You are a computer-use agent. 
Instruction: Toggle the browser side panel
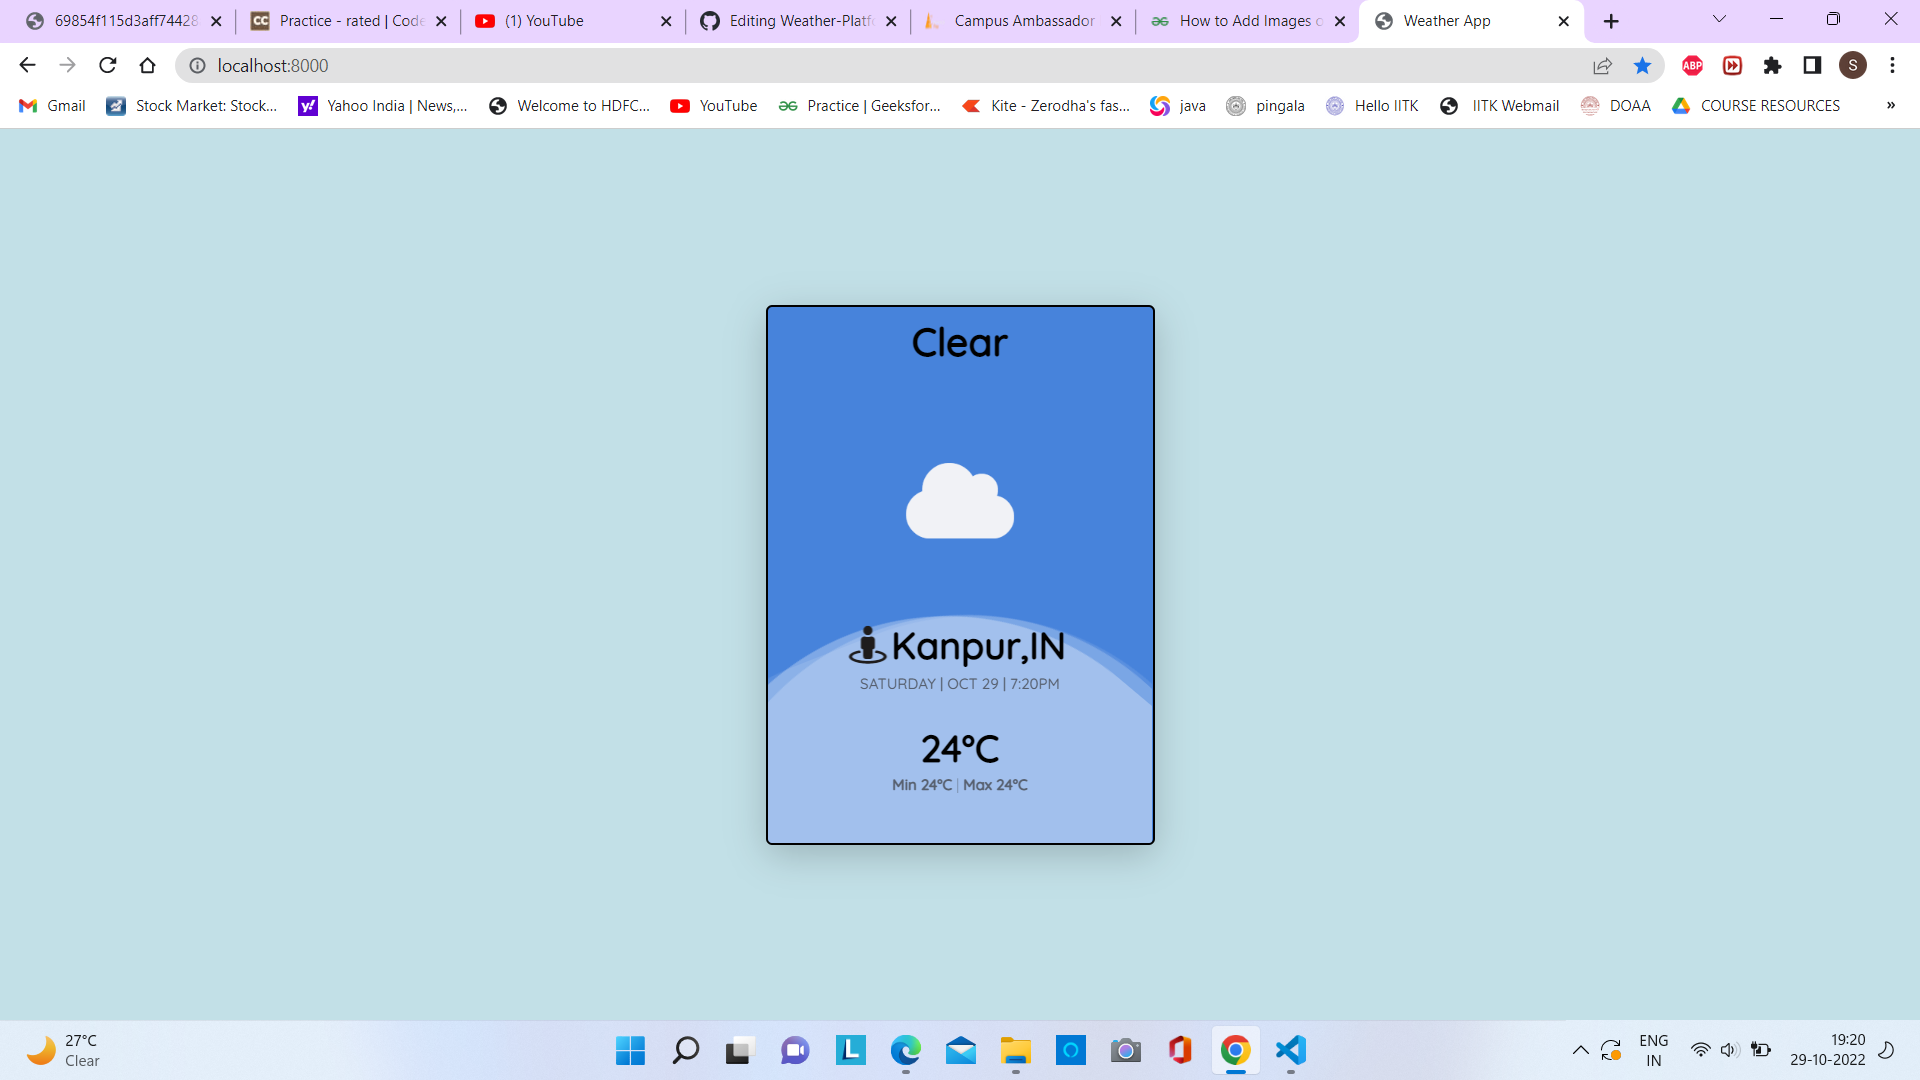(1812, 65)
